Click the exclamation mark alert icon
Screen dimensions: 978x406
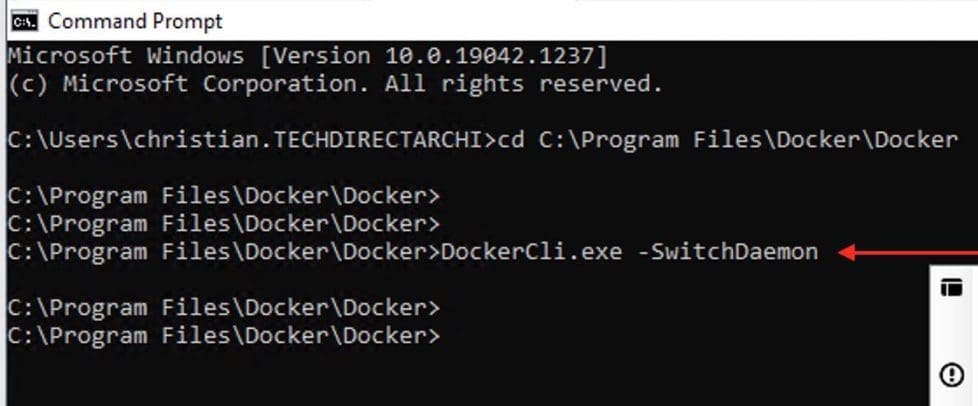pyautogui.click(x=951, y=375)
